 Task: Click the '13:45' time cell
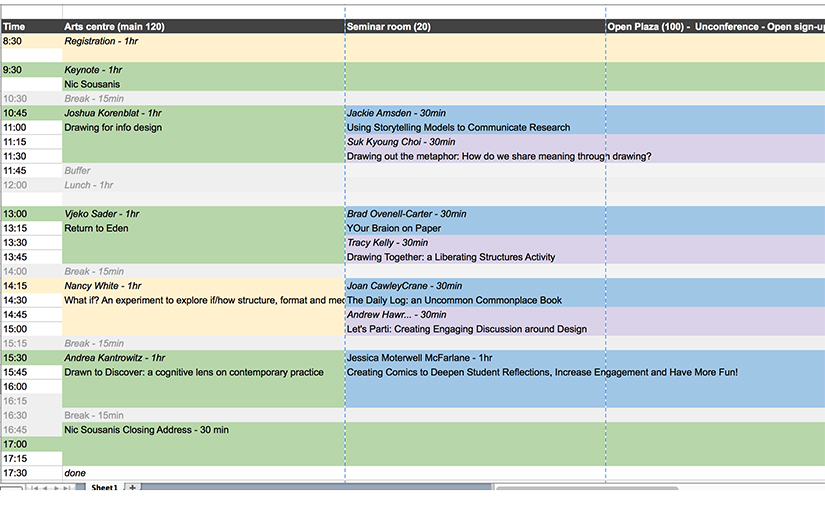coord(32,257)
